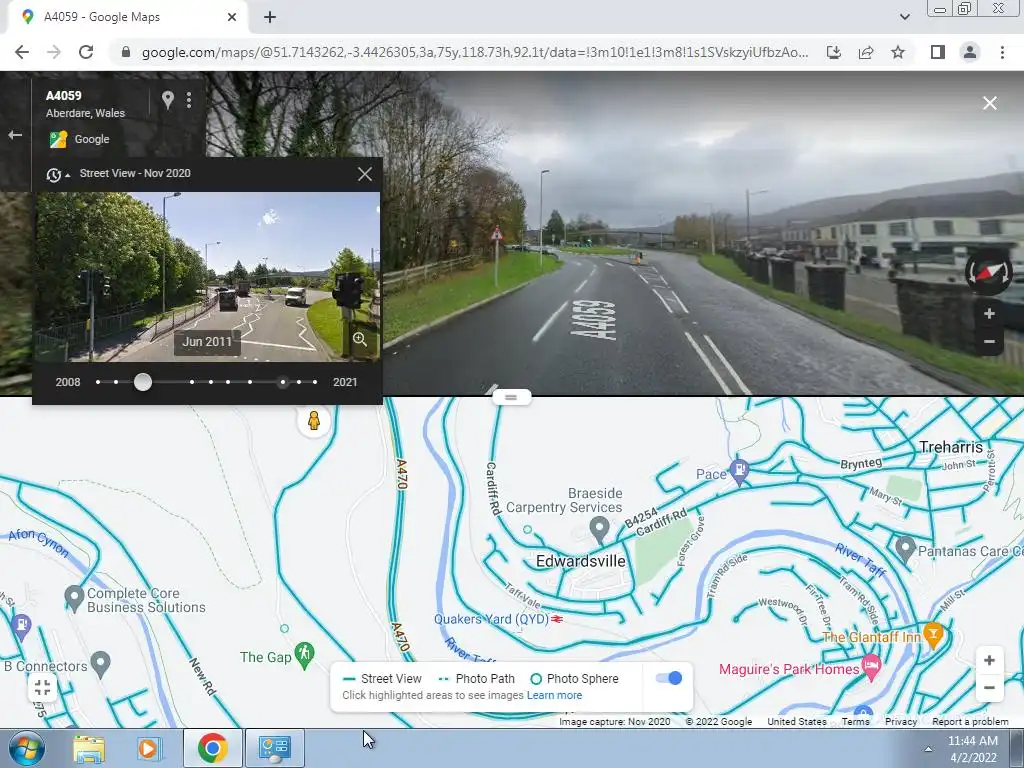Zoom out on the Street View image

[x=989, y=342]
